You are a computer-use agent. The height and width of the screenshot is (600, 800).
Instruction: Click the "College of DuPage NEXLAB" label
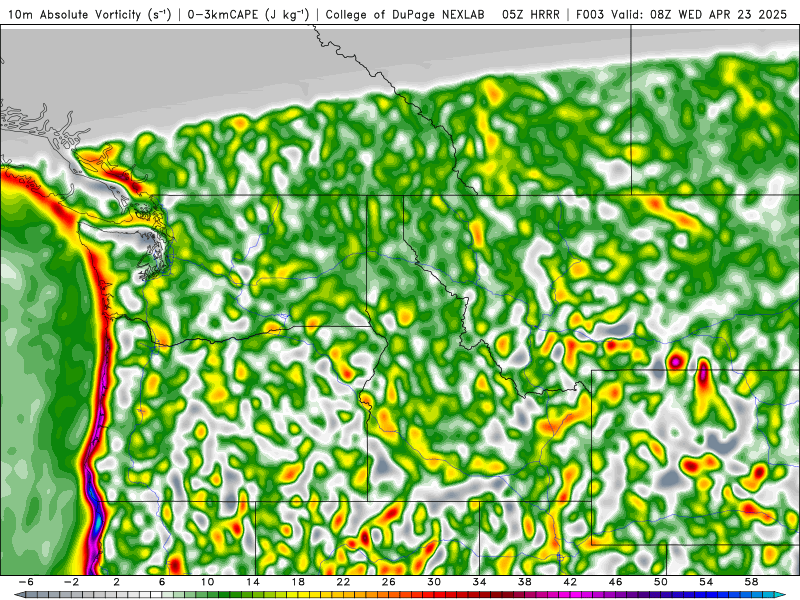tap(405, 14)
